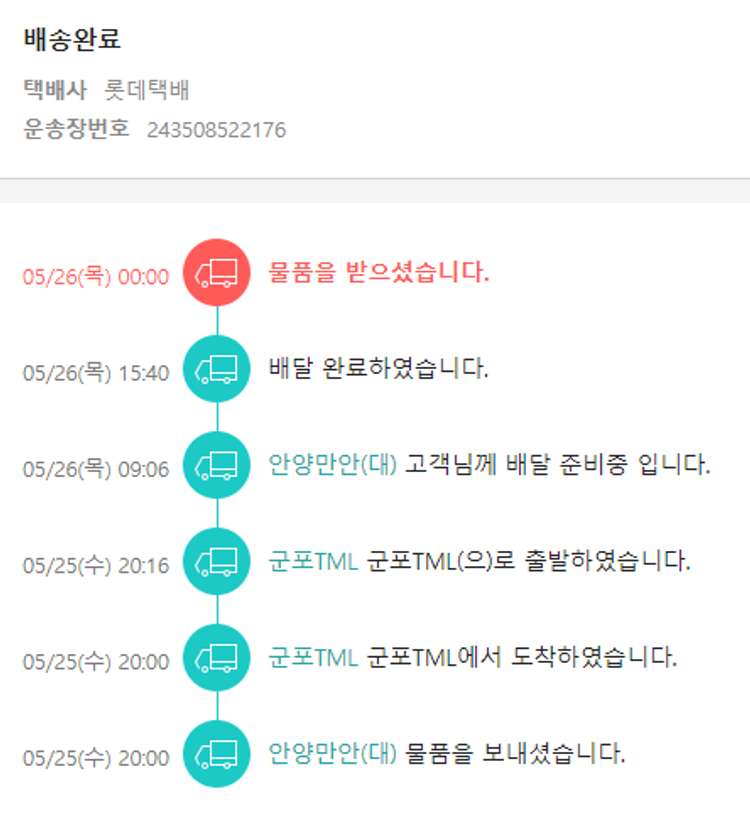Screen dimensions: 750x813
Task: Click the 운송장번호 label
Action: click(x=76, y=129)
